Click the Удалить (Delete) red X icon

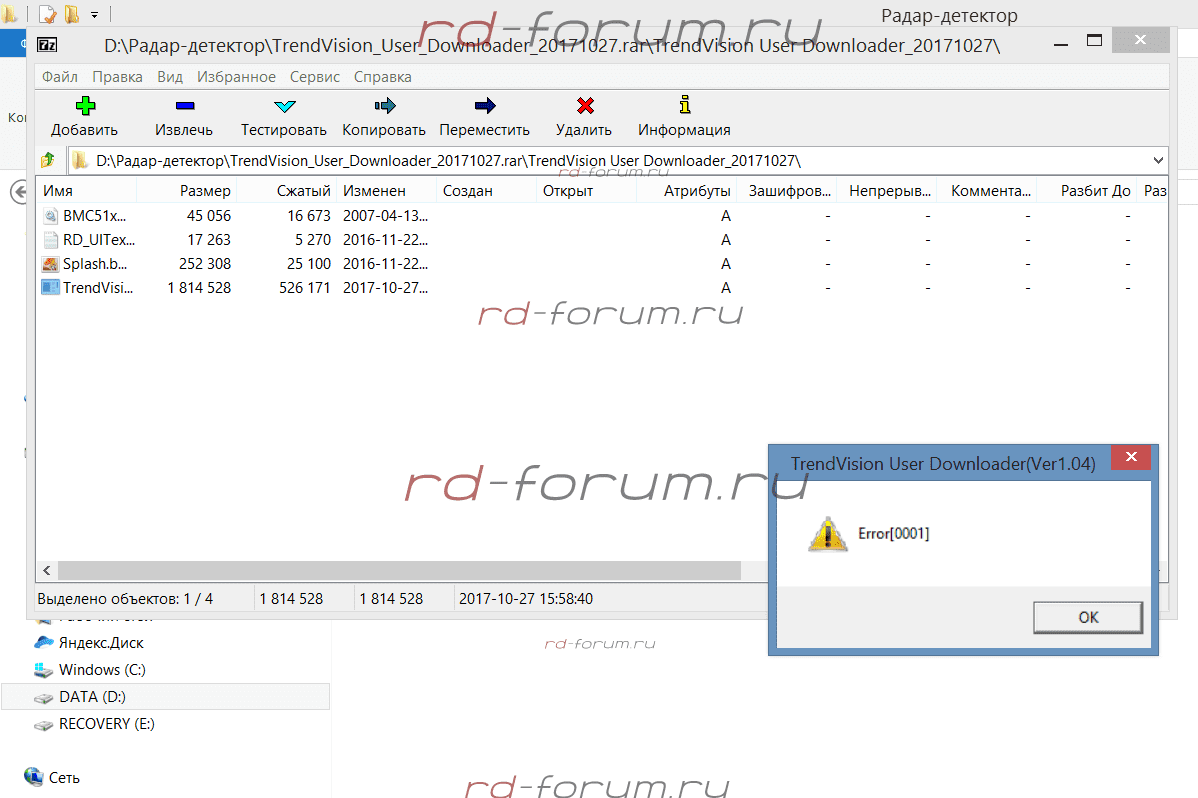click(585, 105)
